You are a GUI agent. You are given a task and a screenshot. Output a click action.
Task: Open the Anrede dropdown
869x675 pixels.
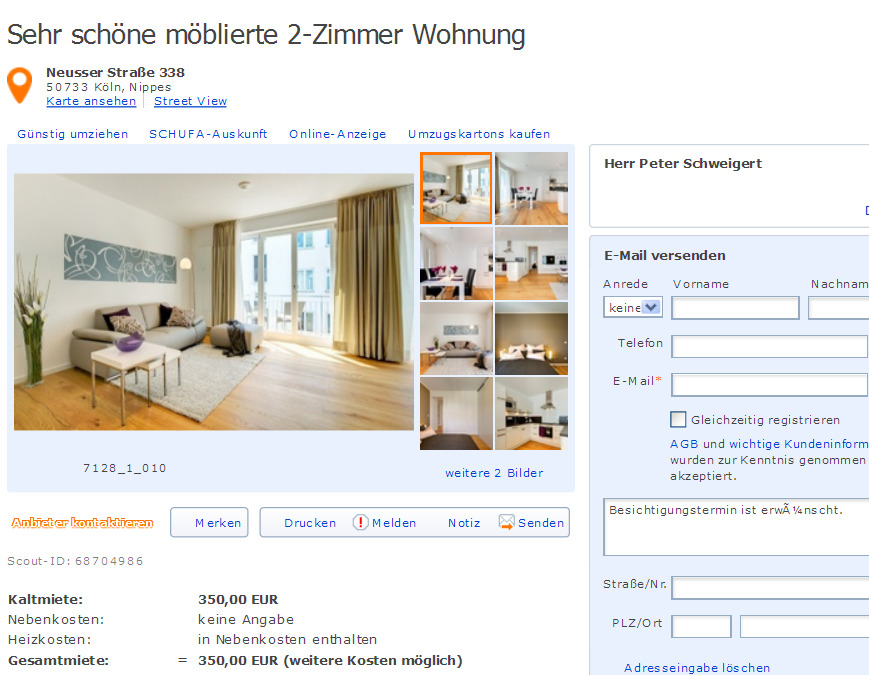632,307
